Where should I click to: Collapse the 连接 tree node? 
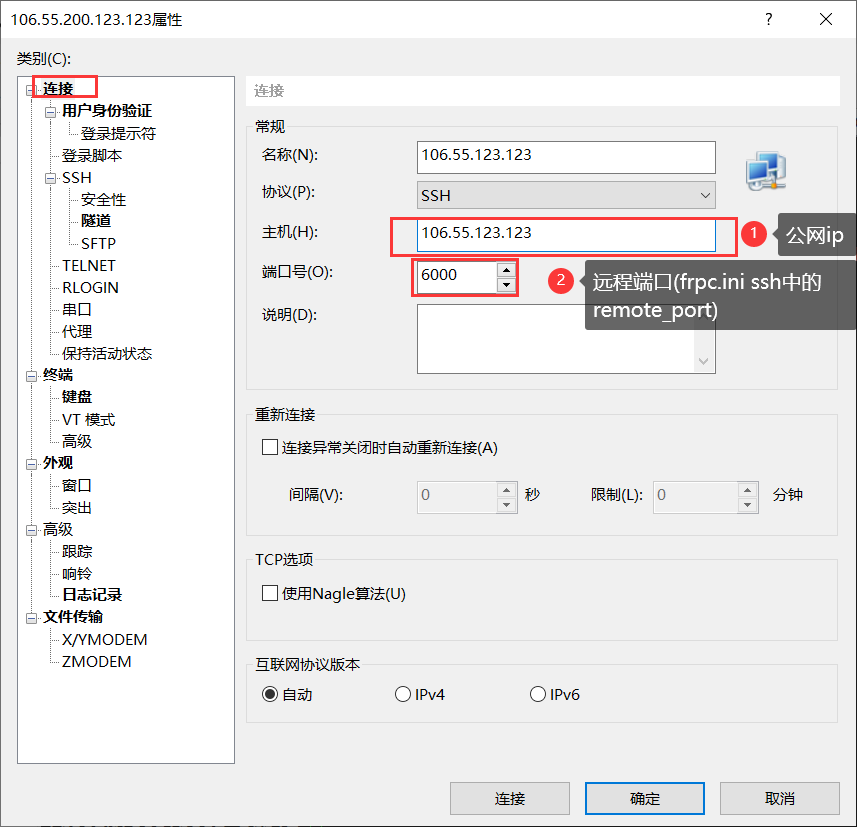point(31,90)
